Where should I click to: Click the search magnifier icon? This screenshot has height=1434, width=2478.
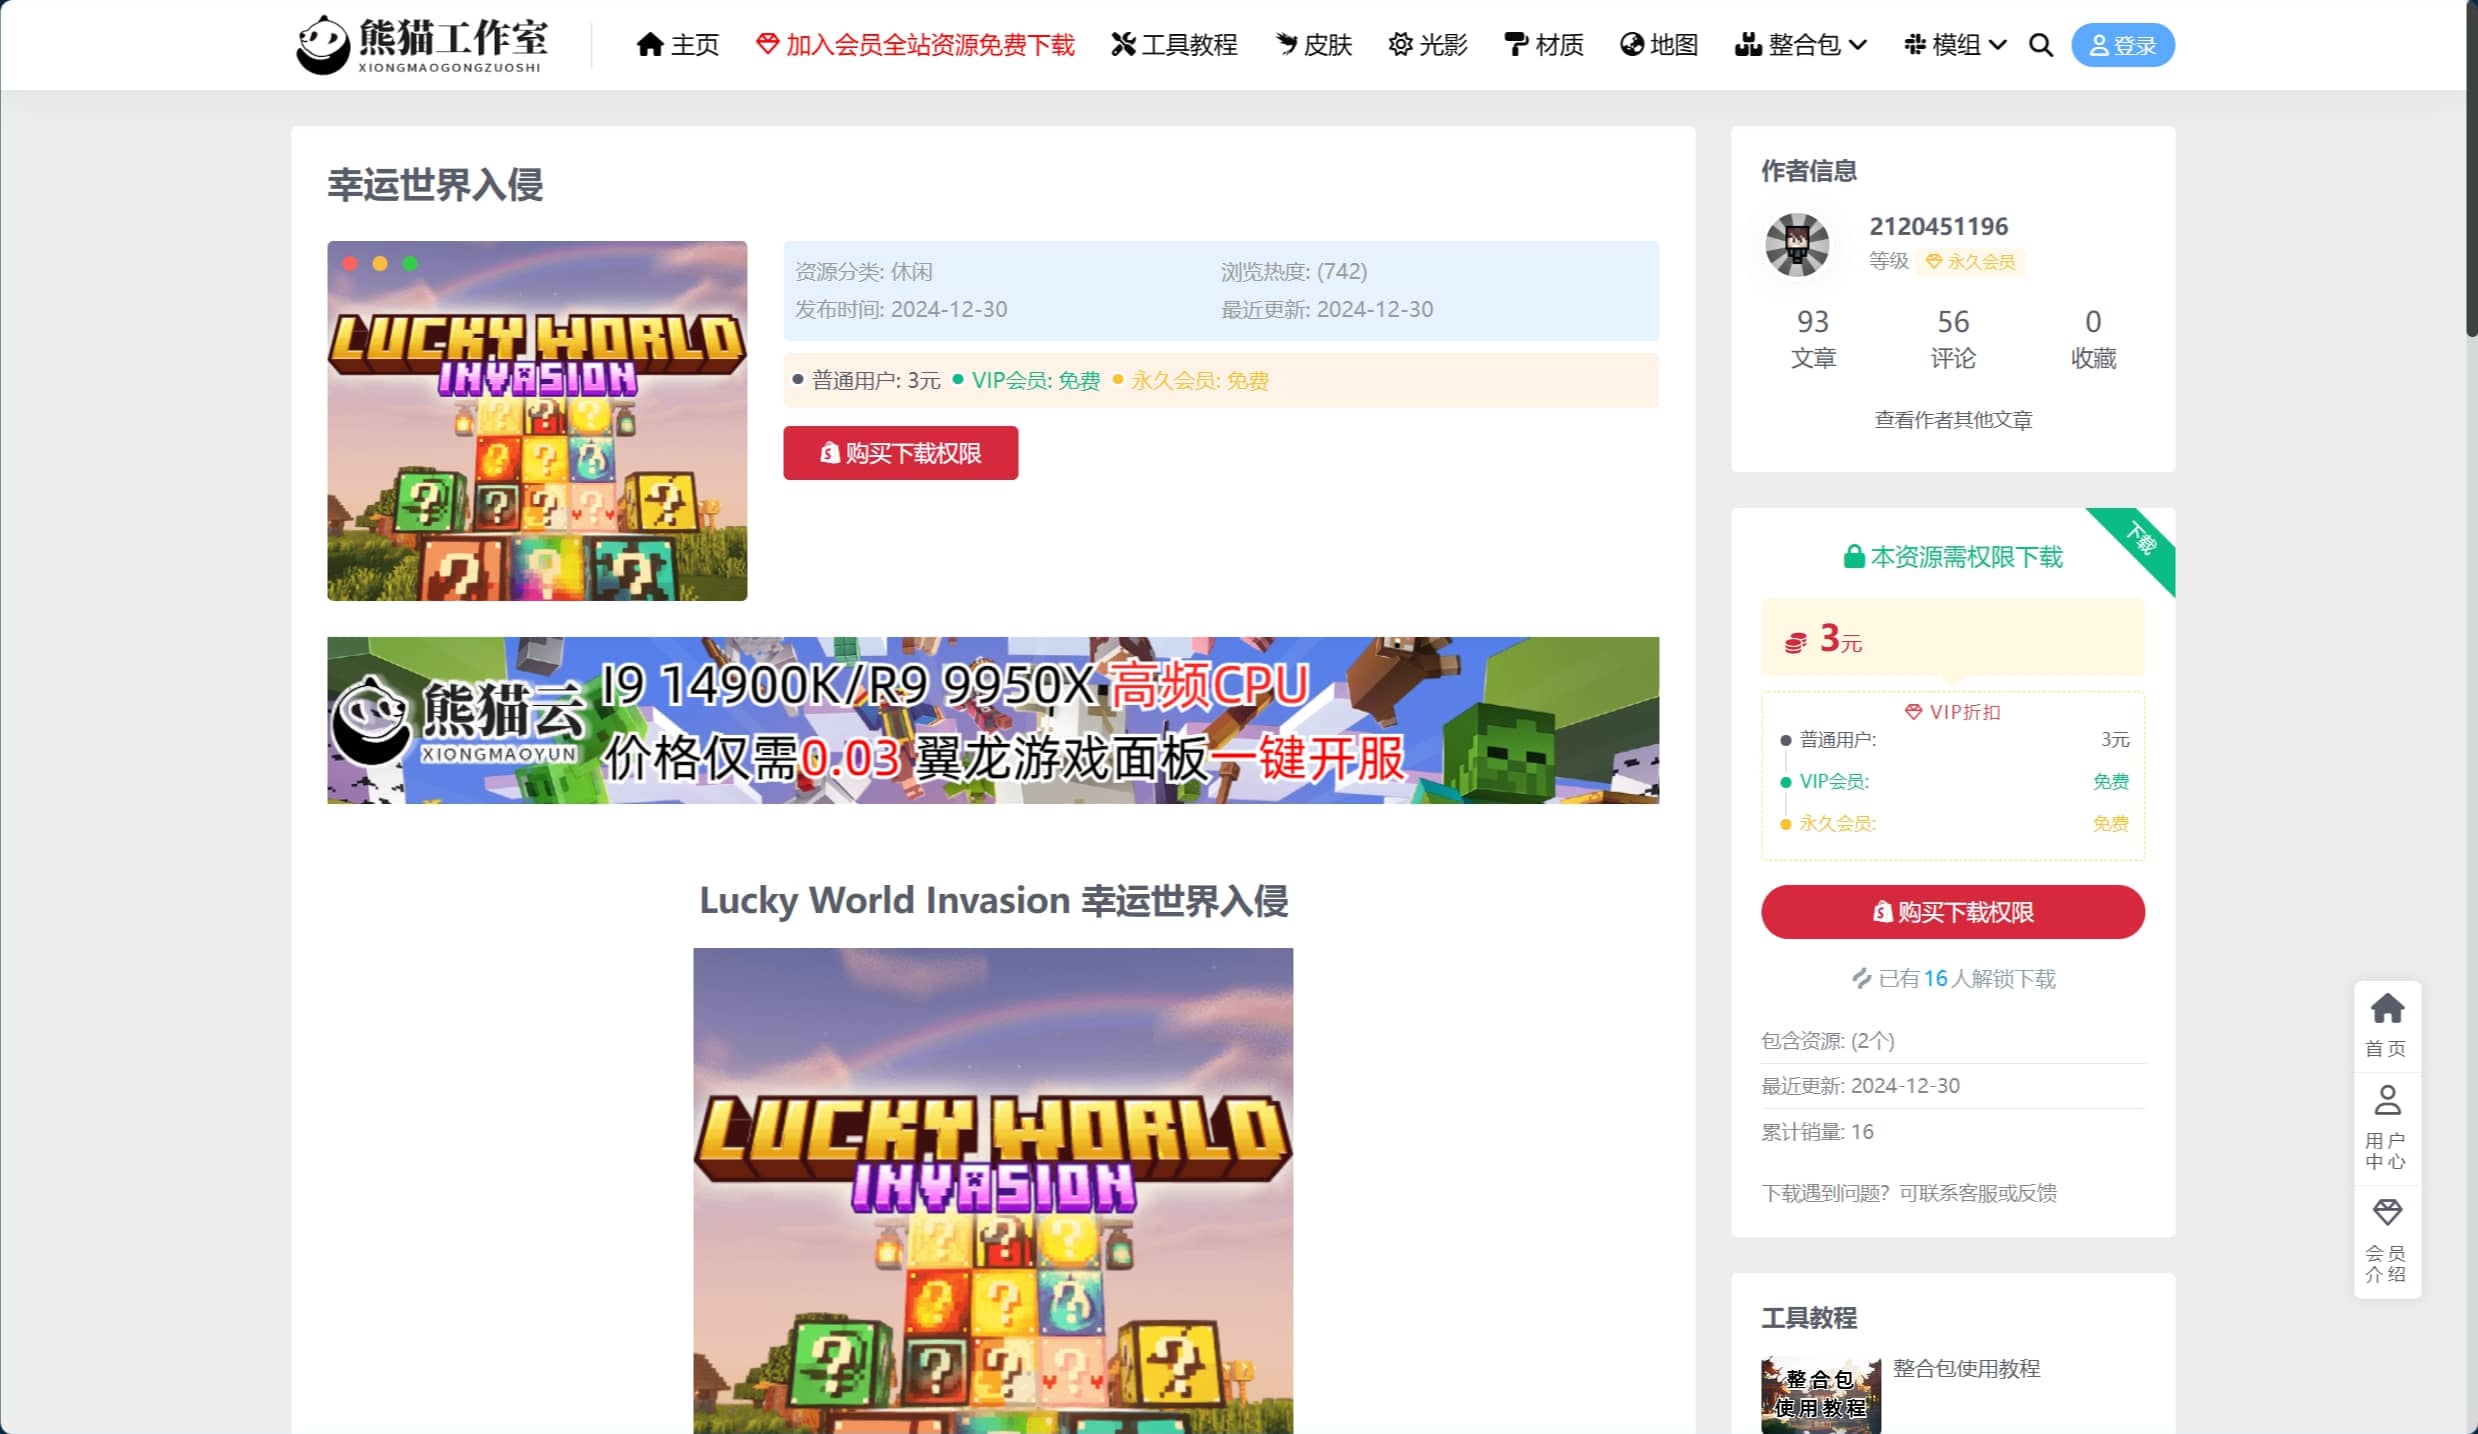pyautogui.click(x=2041, y=45)
